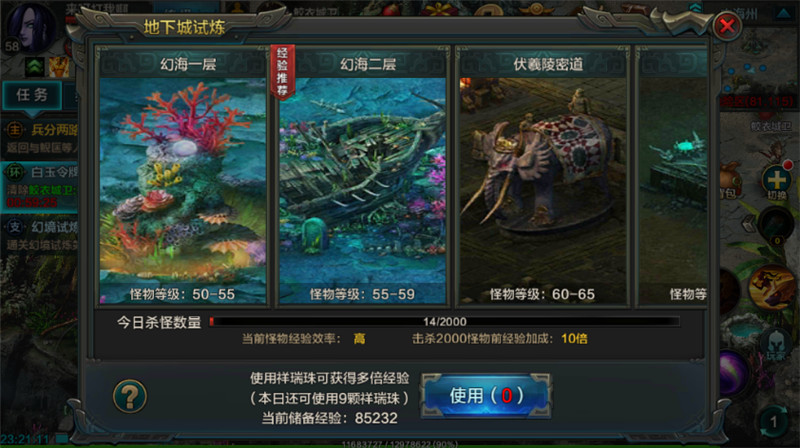Viewport: 800px width, 448px height.
Task: Tap the 切换 switch icon with plus
Action: tap(777, 182)
